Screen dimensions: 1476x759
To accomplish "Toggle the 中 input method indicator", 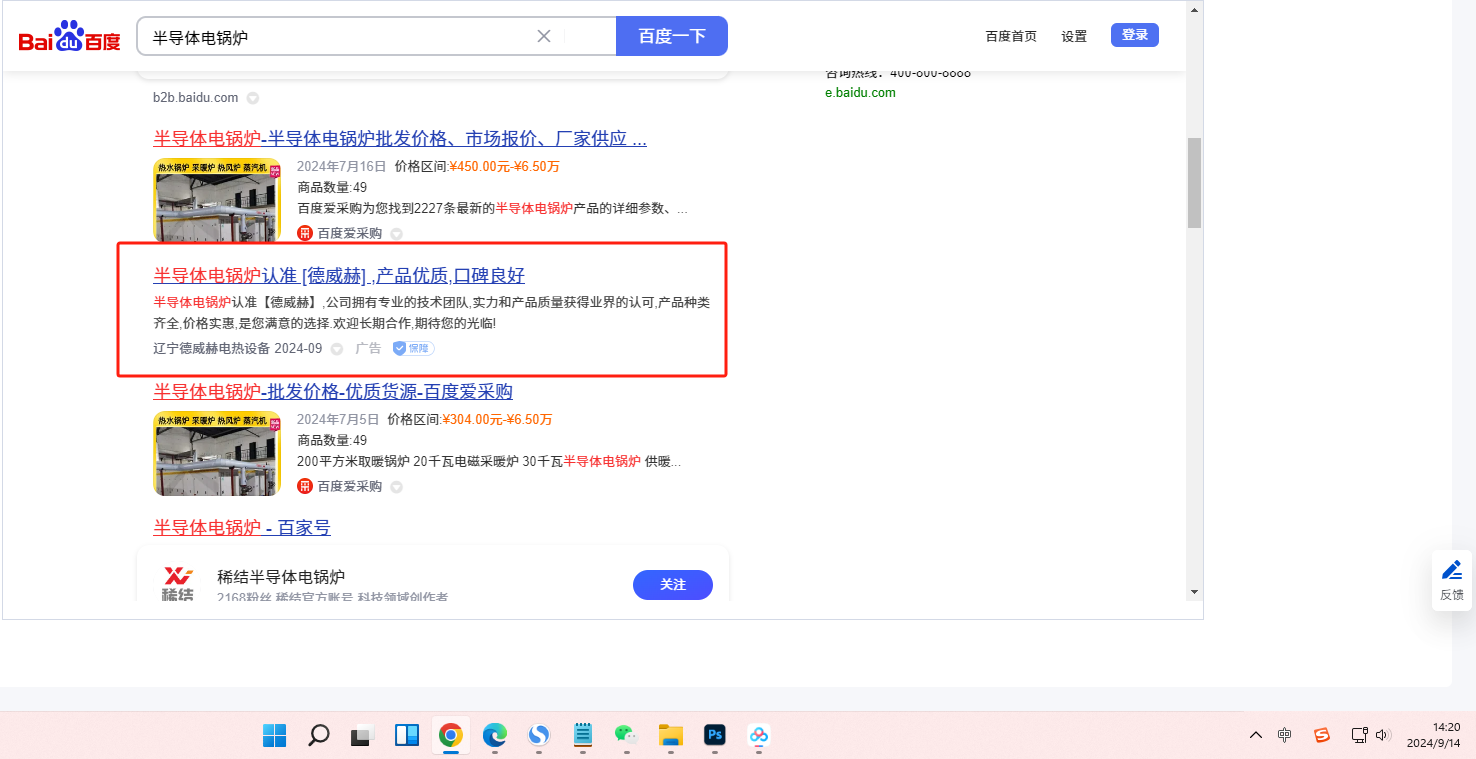I will (1285, 735).
